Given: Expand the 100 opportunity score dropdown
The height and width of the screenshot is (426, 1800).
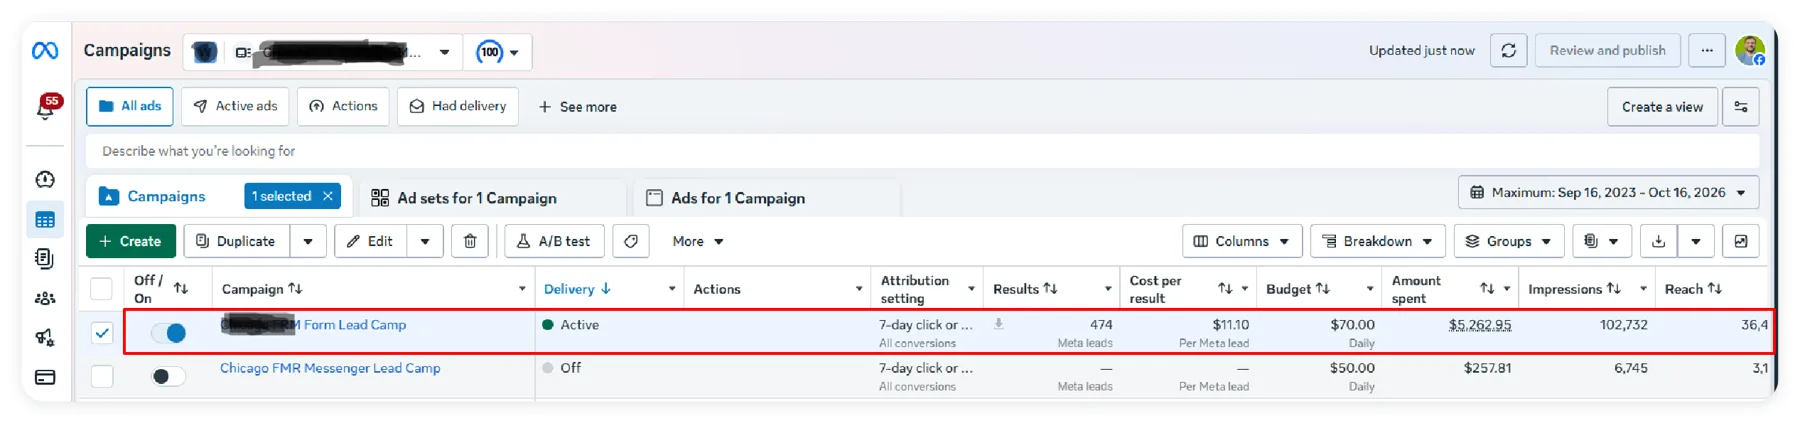Looking at the screenshot, I should coord(498,52).
